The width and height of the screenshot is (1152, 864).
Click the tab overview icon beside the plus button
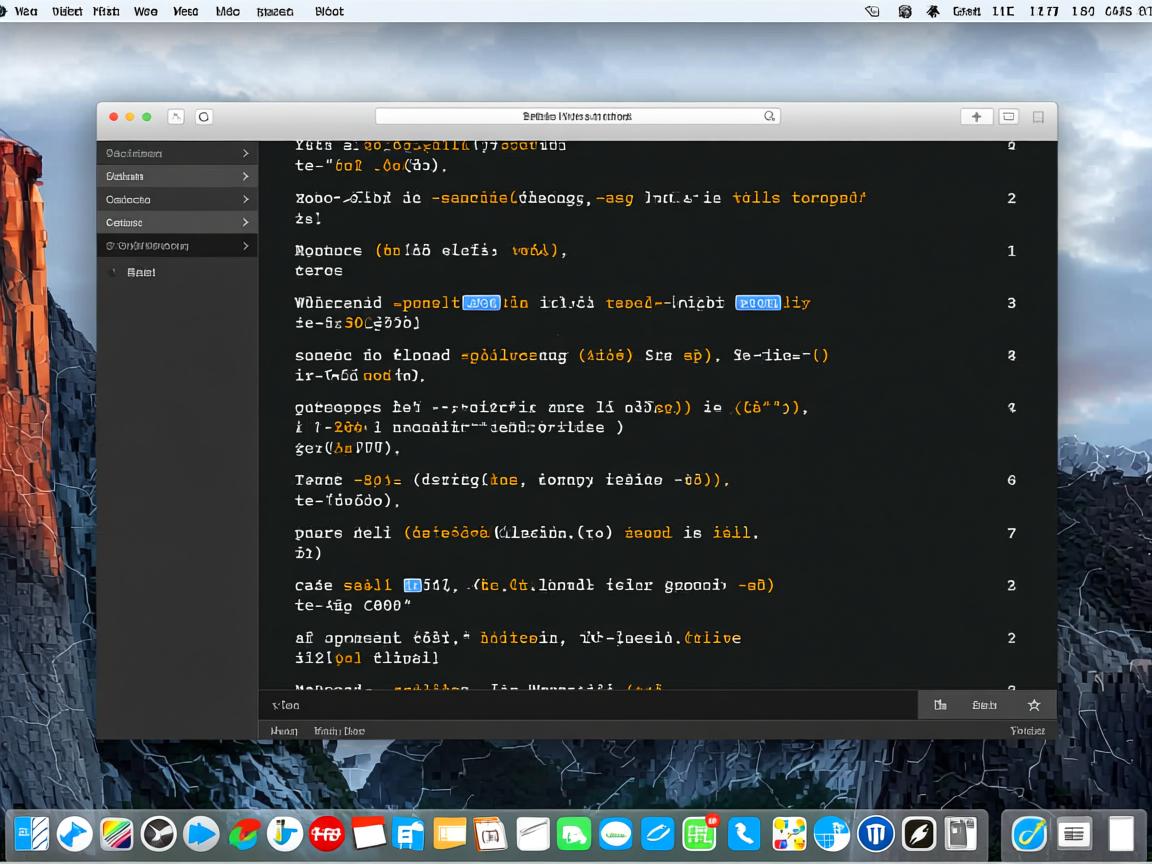click(1009, 117)
